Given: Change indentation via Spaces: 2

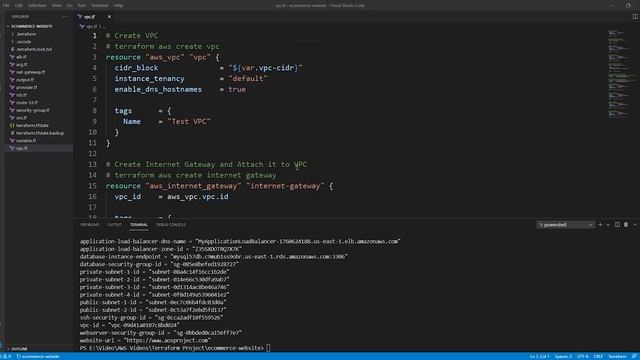Looking at the screenshot, I should (x=563, y=357).
